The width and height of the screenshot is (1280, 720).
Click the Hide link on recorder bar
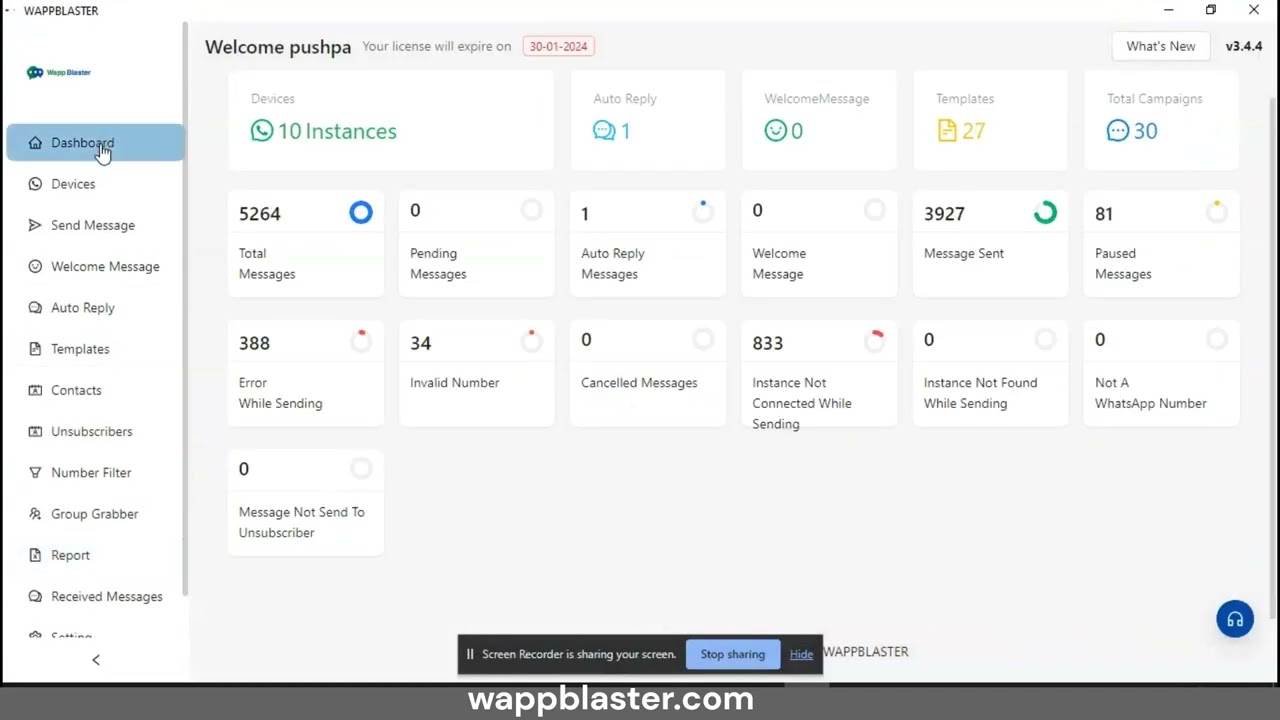click(x=801, y=654)
